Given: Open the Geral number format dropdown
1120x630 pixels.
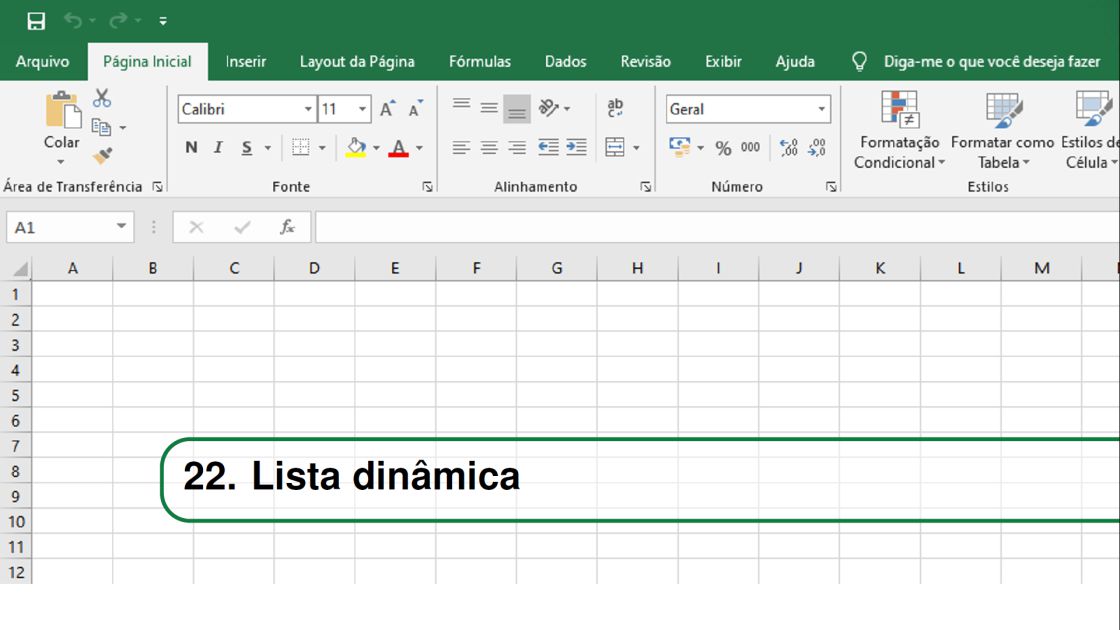Looking at the screenshot, I should (x=821, y=109).
